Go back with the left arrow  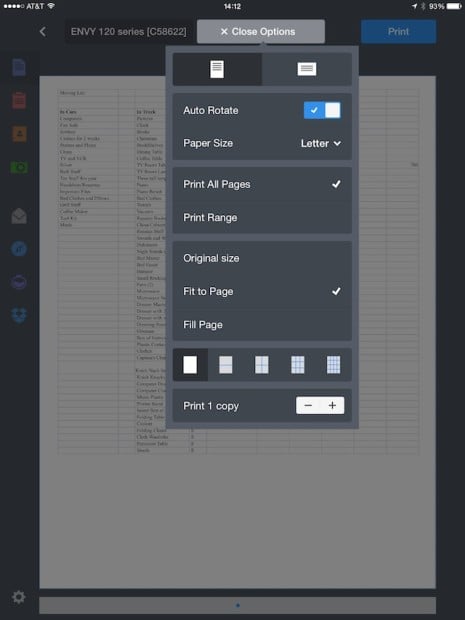point(43,31)
